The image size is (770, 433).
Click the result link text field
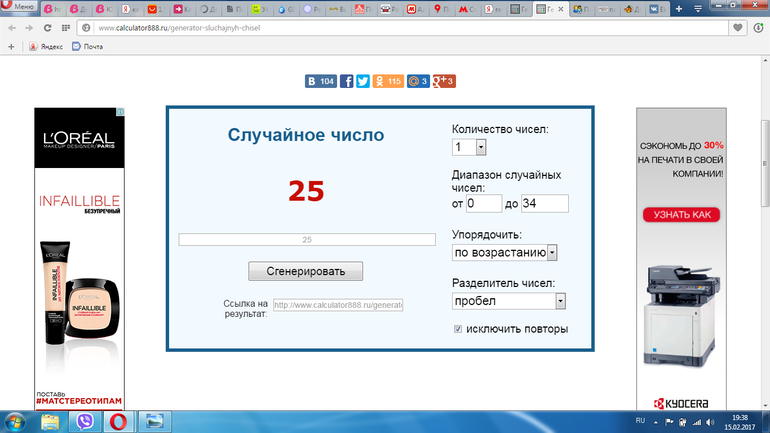tap(337, 306)
